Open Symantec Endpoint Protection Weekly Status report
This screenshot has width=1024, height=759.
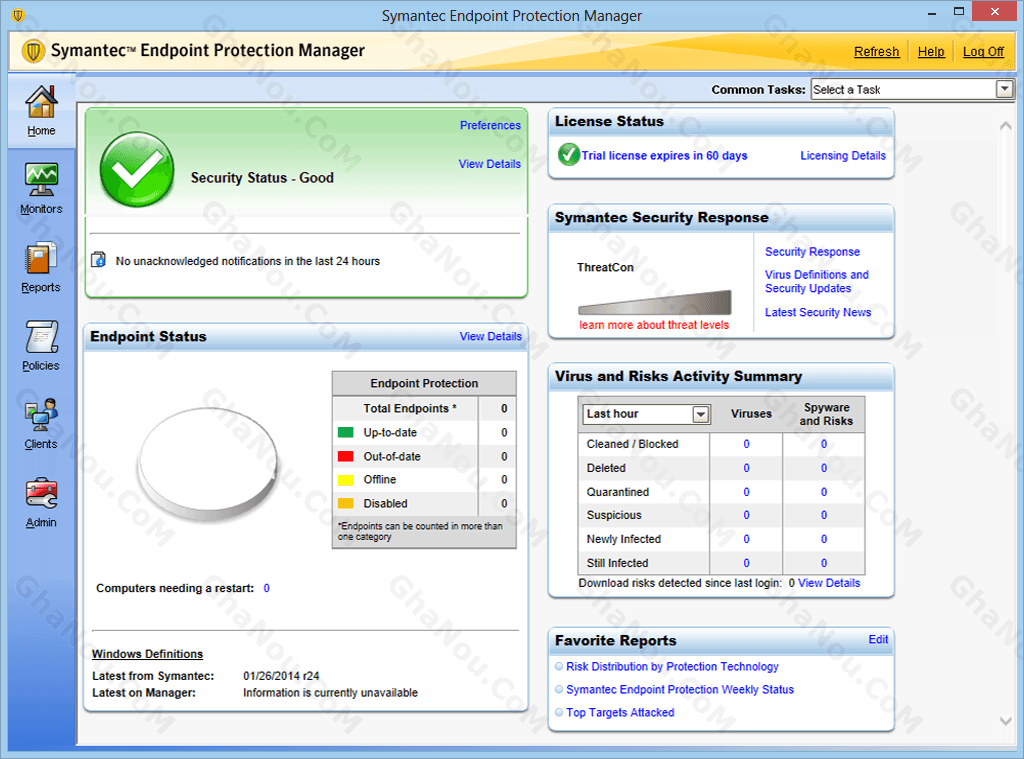coord(680,689)
